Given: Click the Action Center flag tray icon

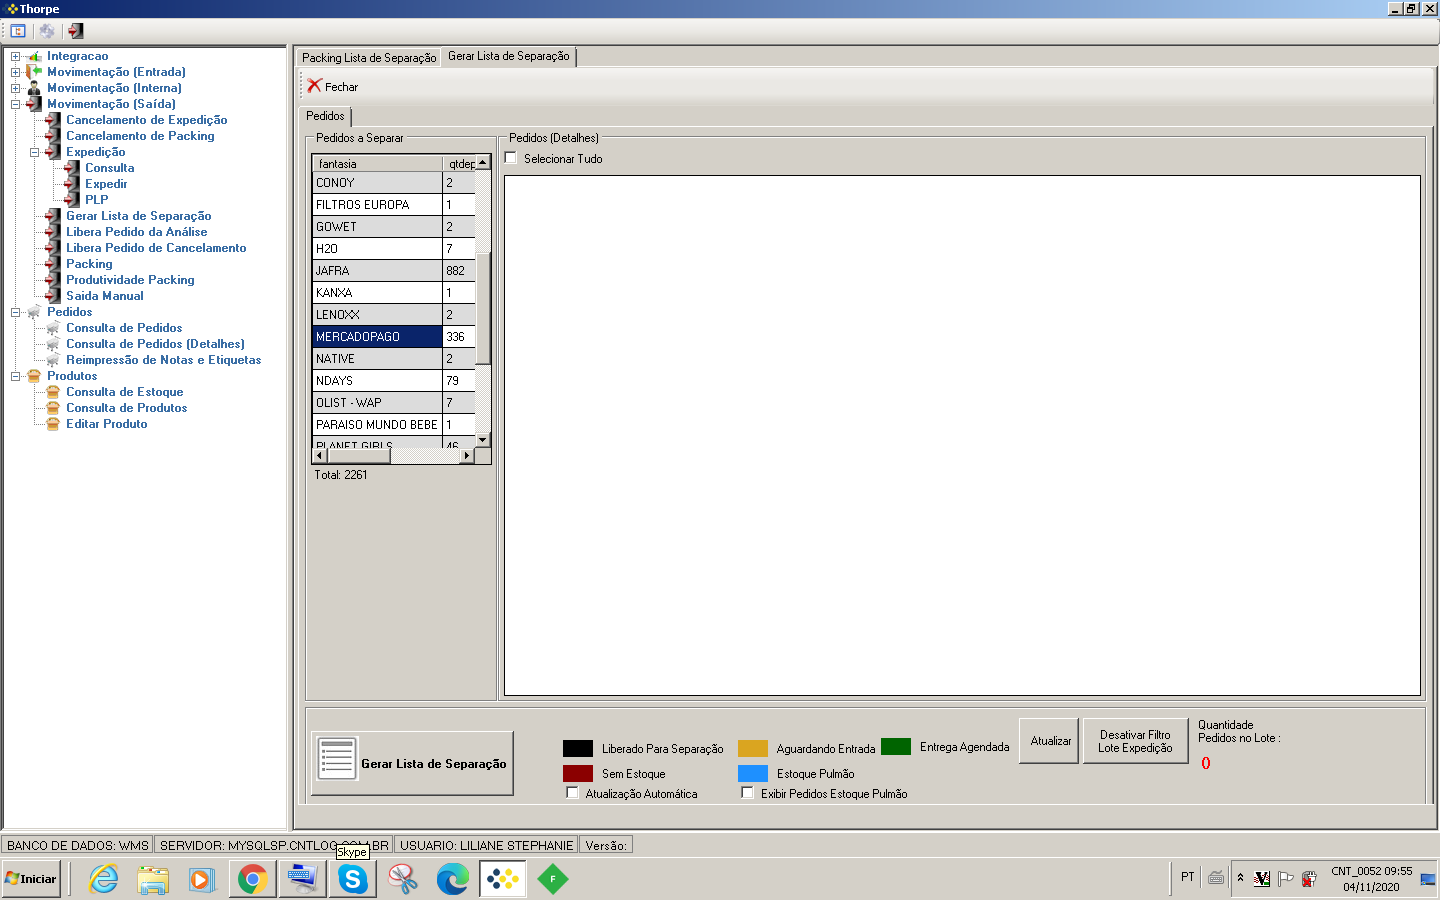Looking at the screenshot, I should pyautogui.click(x=1286, y=879).
